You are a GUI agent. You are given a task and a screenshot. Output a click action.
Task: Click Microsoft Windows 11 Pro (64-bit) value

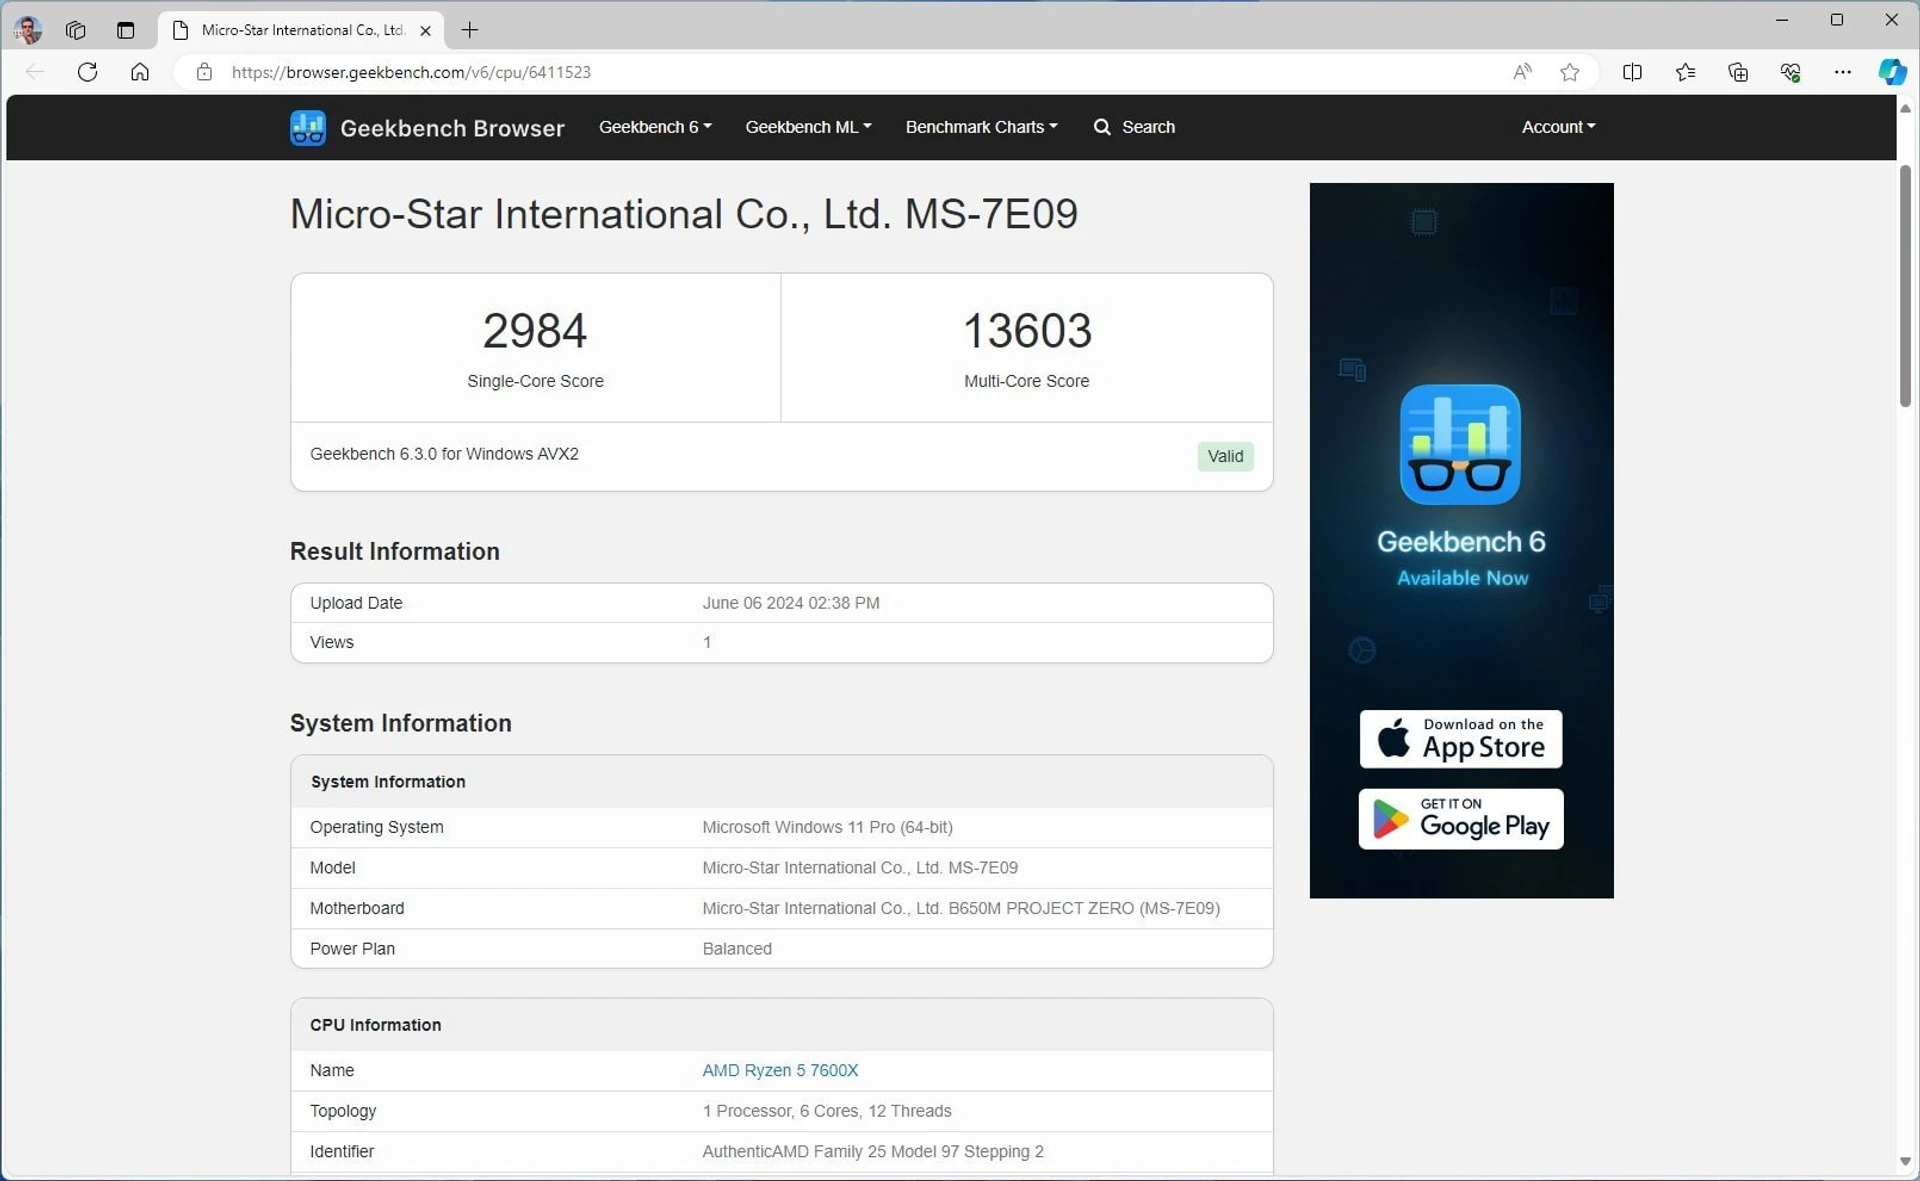tap(827, 827)
